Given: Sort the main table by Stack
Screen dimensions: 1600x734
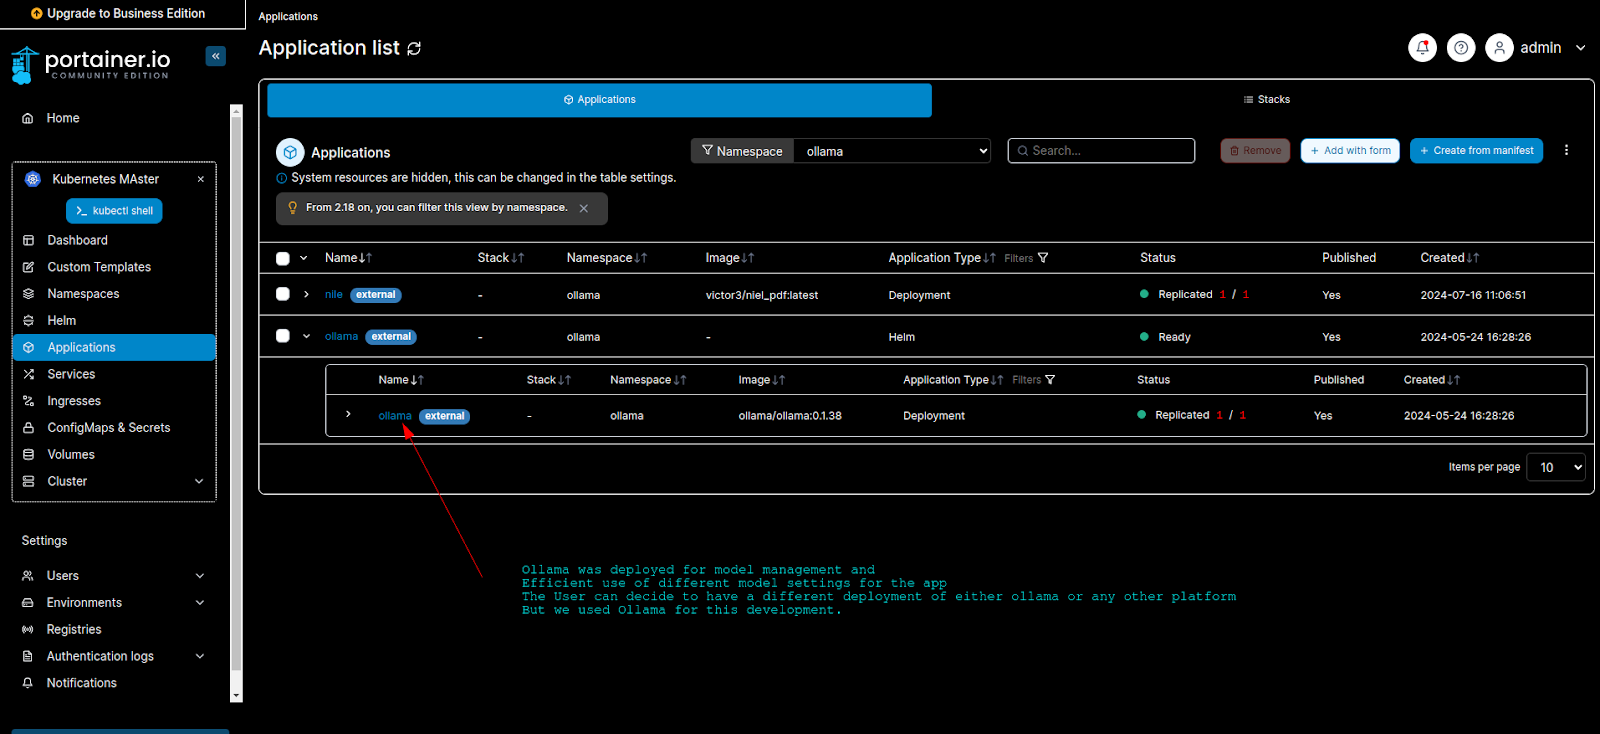Looking at the screenshot, I should point(501,258).
